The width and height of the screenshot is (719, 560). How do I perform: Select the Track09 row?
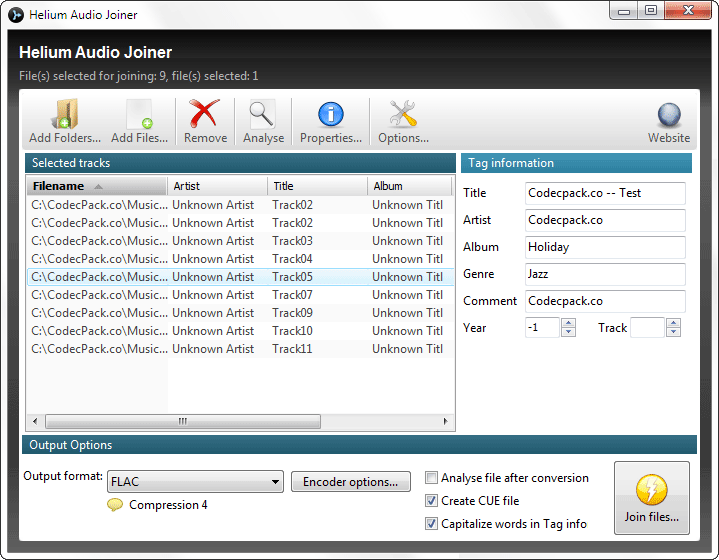click(241, 313)
